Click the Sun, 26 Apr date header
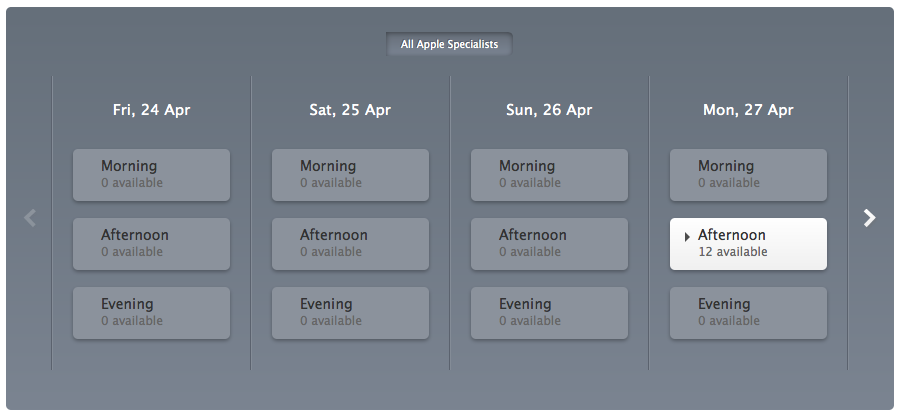 click(549, 110)
